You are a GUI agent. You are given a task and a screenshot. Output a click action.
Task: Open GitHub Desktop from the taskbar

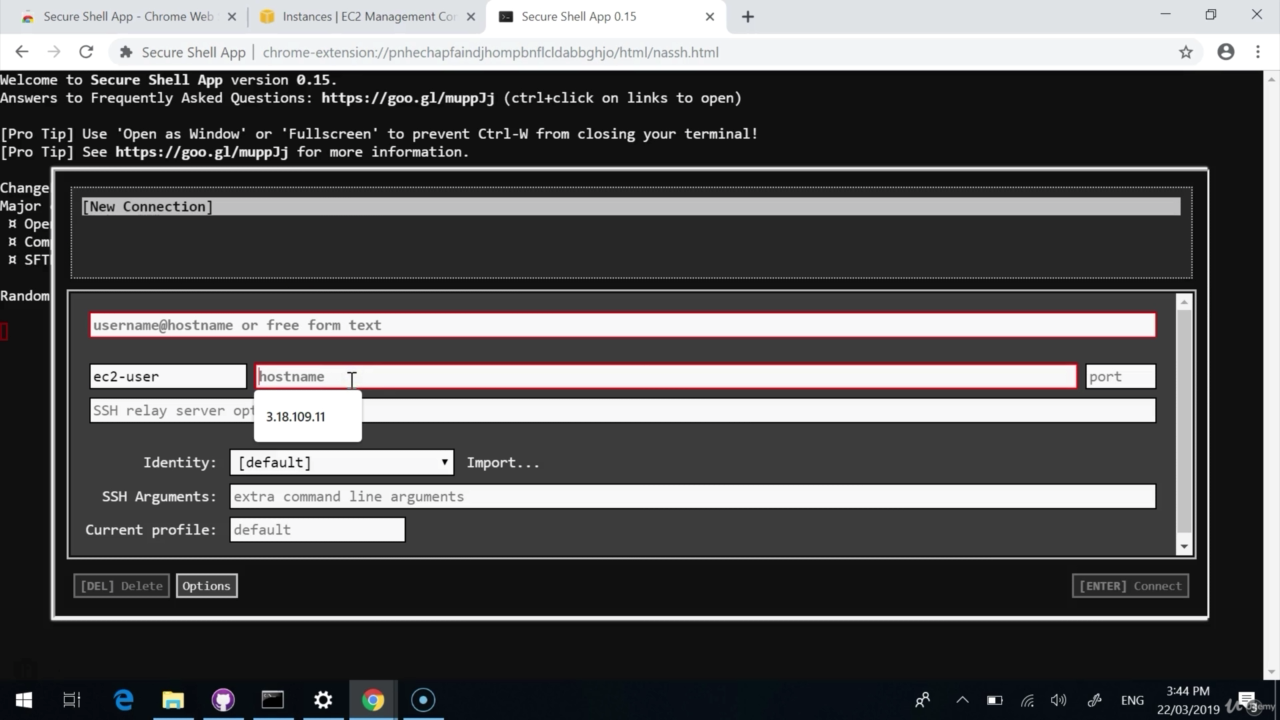pos(223,700)
